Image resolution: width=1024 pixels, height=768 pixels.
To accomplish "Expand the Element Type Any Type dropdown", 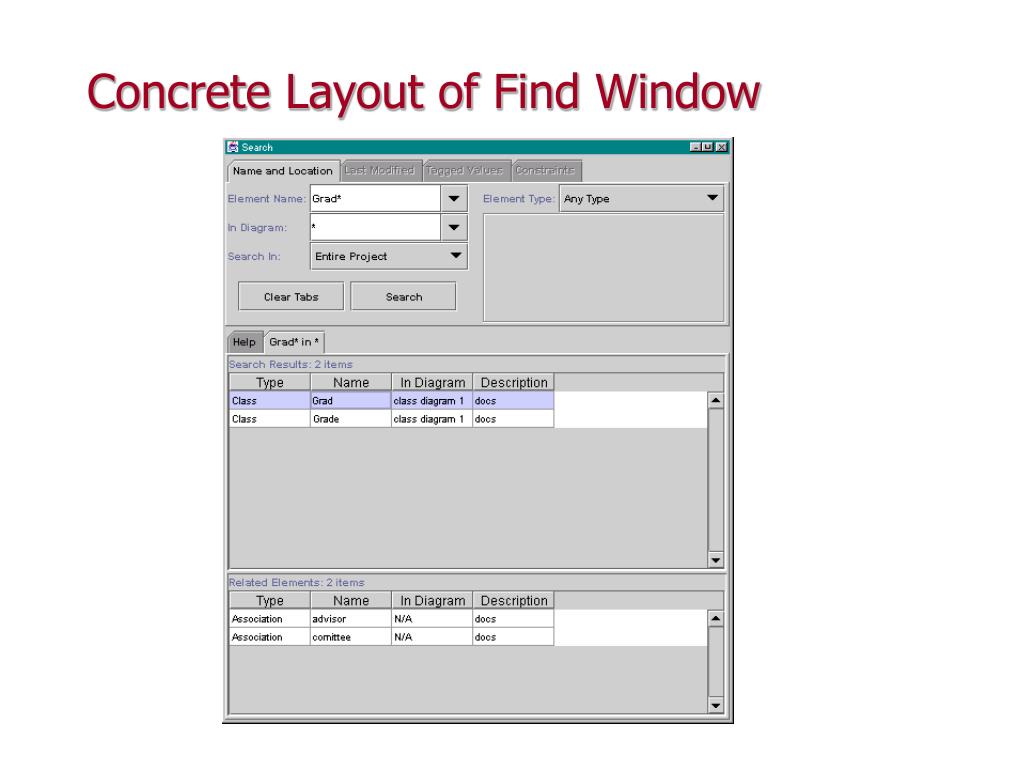I will tap(641, 199).
